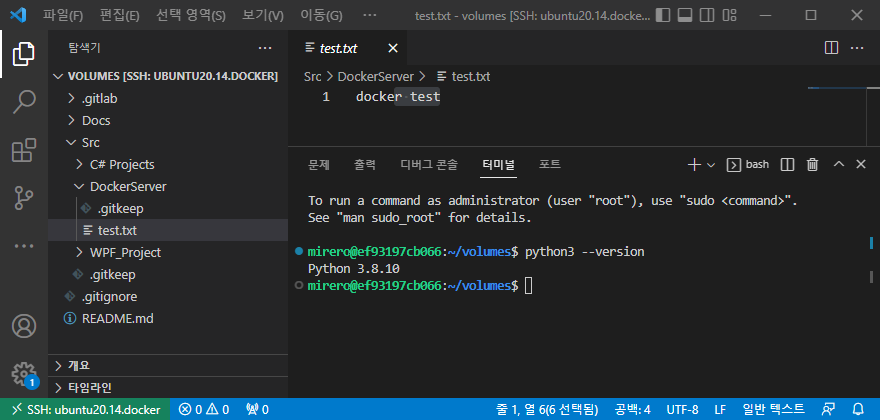Expand the WPF_Project folder
This screenshot has height=420, width=880.
coord(168,252)
